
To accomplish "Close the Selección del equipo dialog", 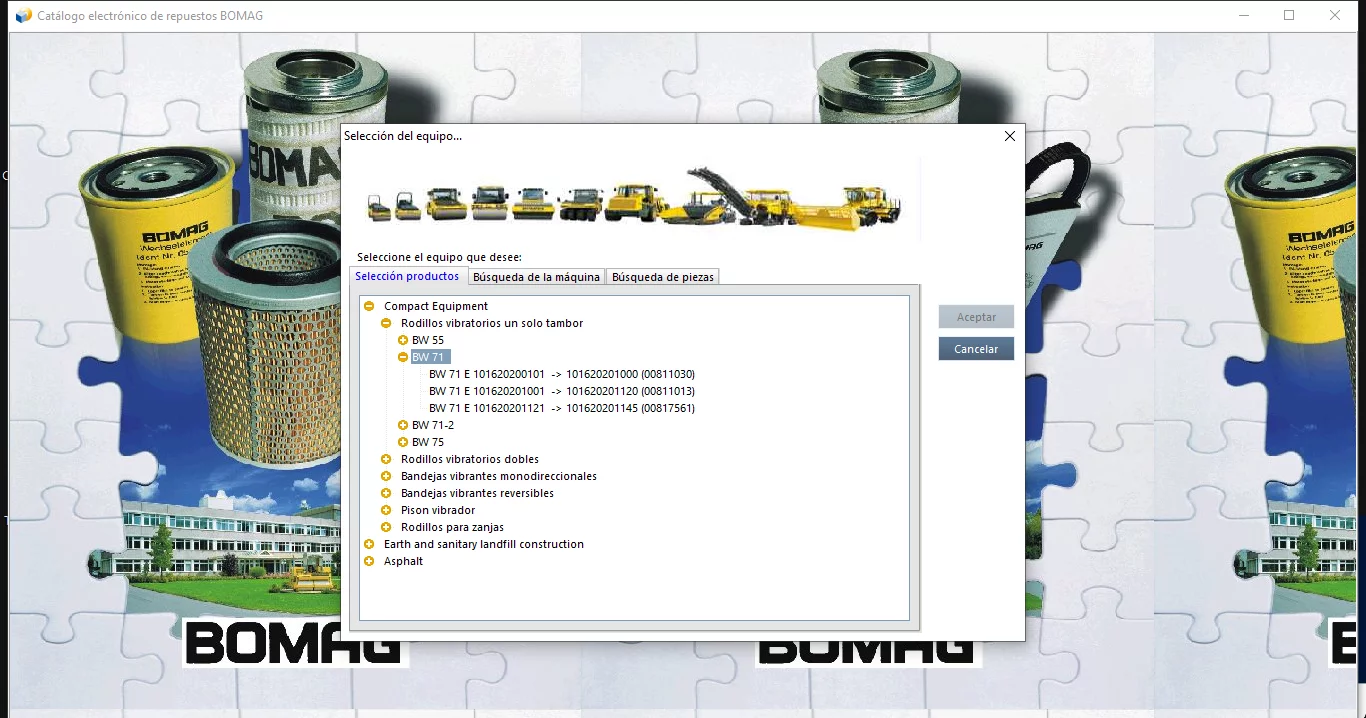I will coord(1009,136).
